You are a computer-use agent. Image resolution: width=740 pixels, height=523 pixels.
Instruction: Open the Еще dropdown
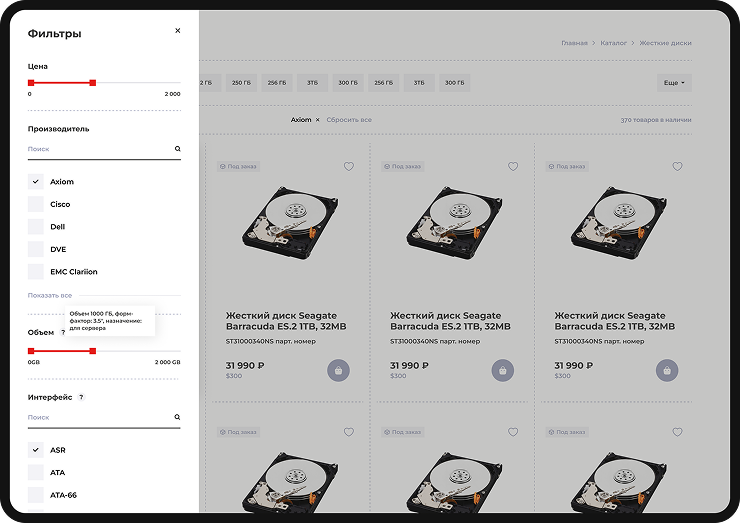pos(674,83)
